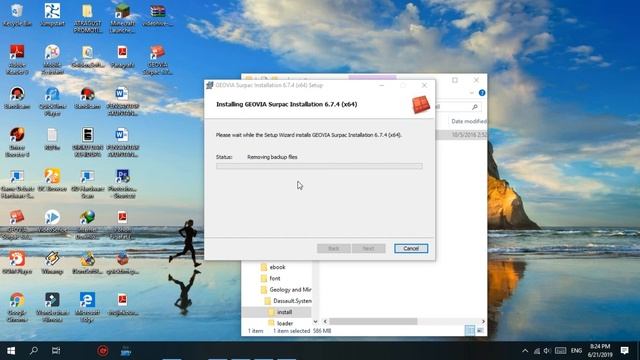Click the greyed-out Back button in setup
This screenshot has height=360, width=640.
[333, 248]
